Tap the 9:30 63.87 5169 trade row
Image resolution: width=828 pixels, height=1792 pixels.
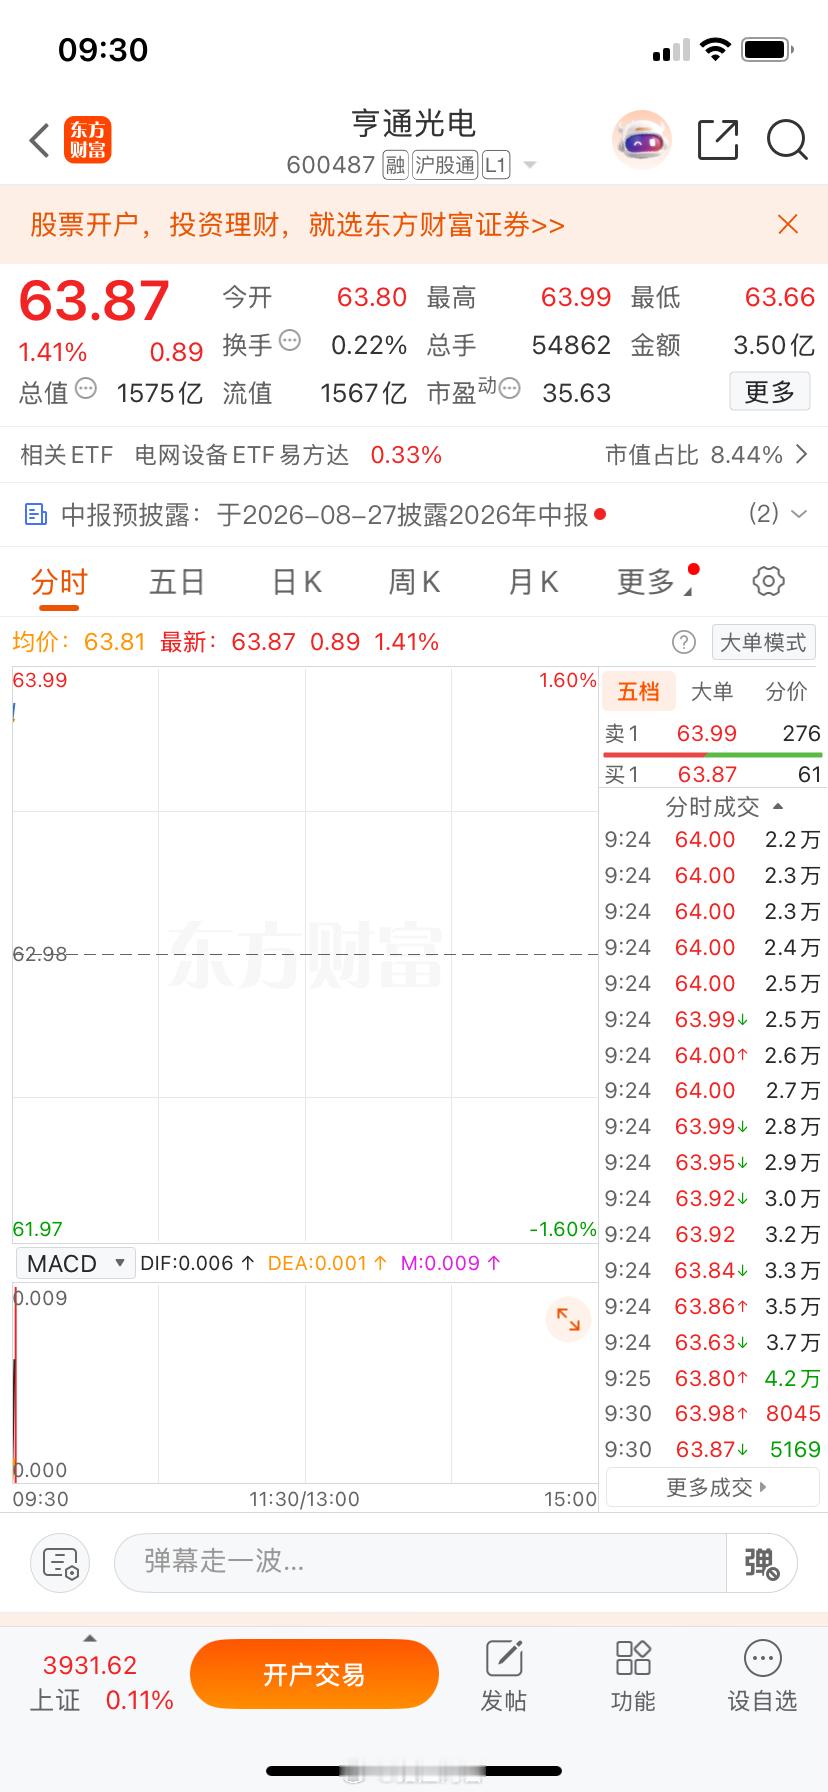pyautogui.click(x=712, y=1449)
